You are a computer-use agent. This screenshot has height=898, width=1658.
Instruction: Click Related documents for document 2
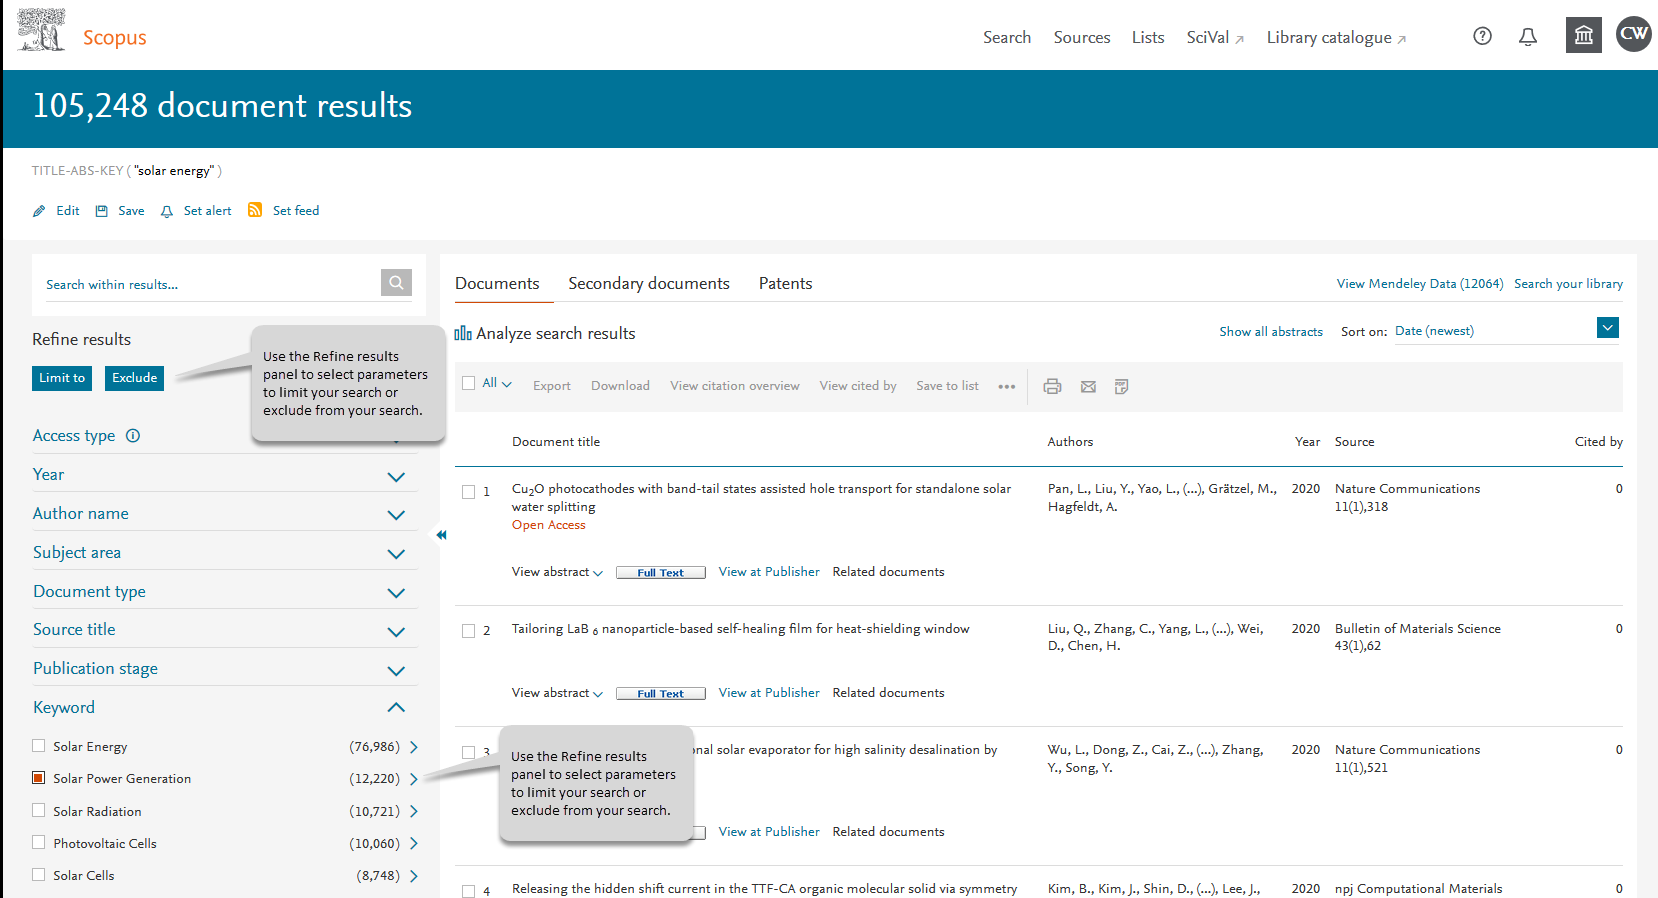888,693
